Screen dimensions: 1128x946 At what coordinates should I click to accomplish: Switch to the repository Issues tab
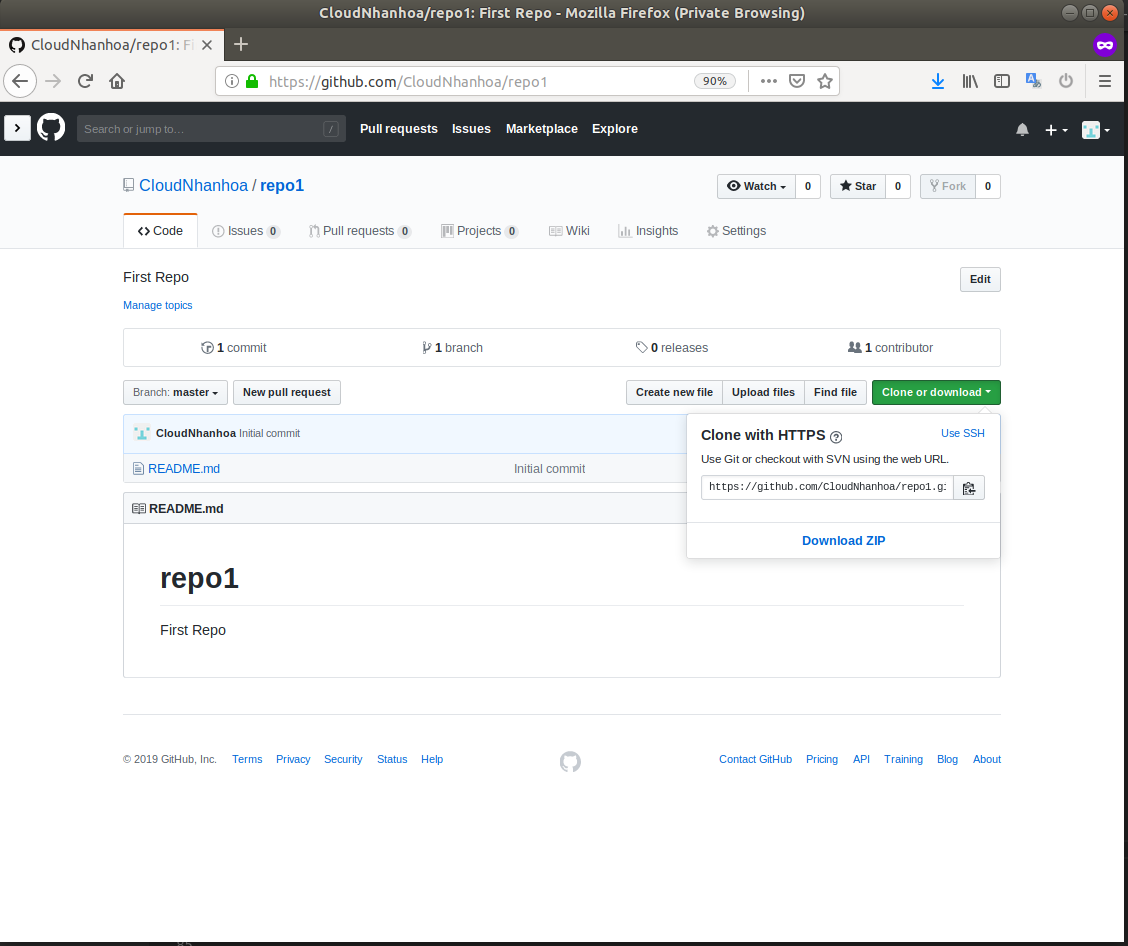(x=246, y=231)
